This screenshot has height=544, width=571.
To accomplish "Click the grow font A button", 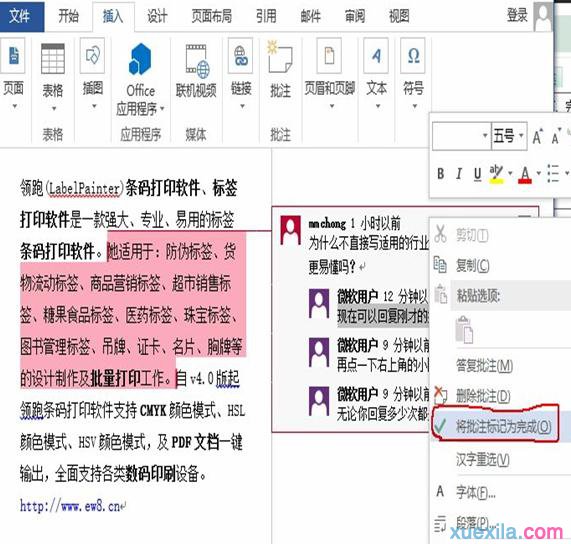I will tap(537, 136).
